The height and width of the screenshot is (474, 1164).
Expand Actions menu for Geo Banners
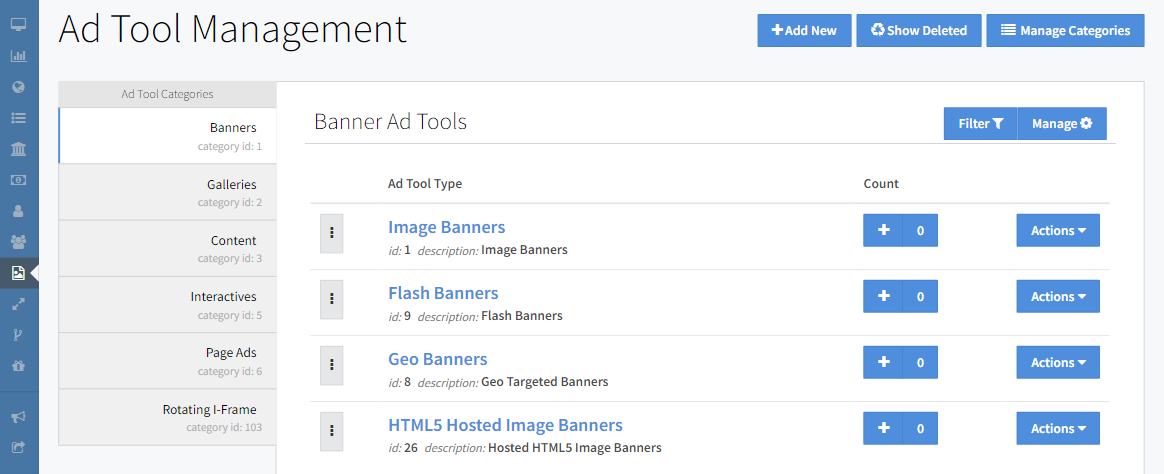tap(1058, 362)
